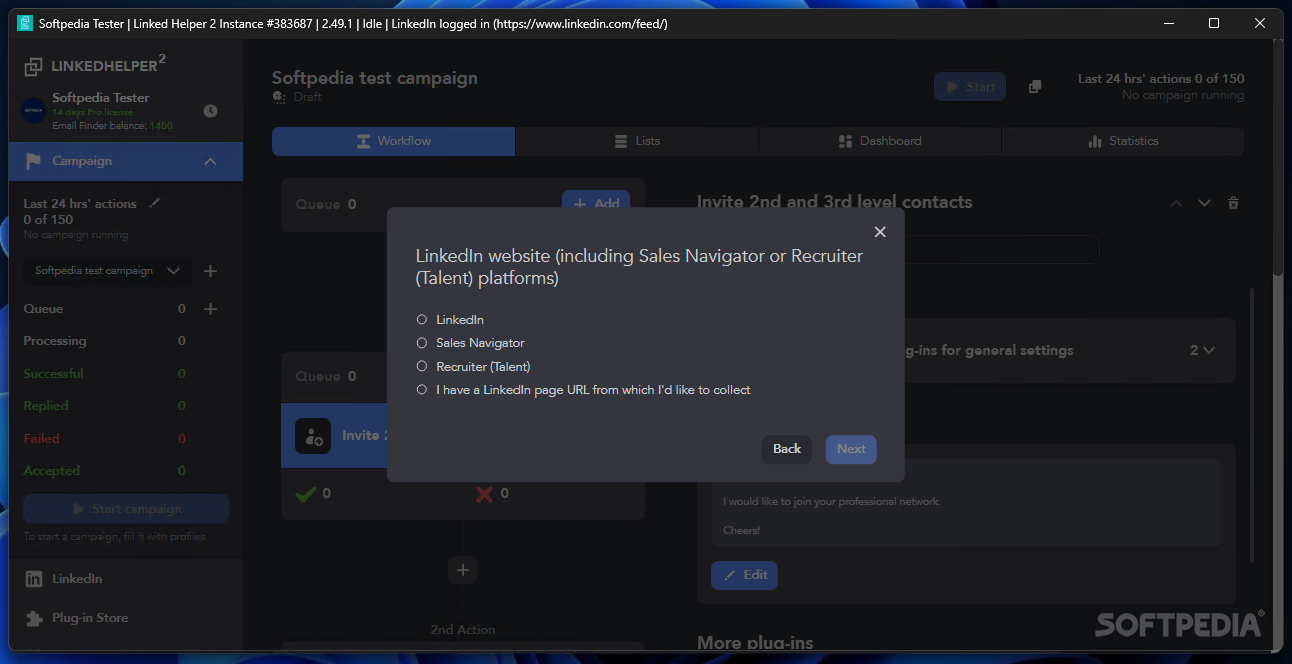Click the Accepted row in sidebar
This screenshot has height=664, width=1292.
coord(105,471)
